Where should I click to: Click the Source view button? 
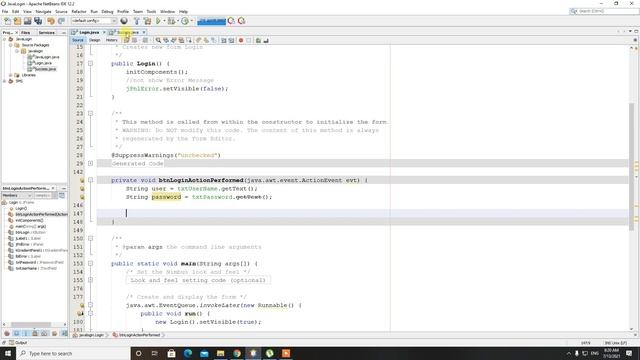[78, 40]
